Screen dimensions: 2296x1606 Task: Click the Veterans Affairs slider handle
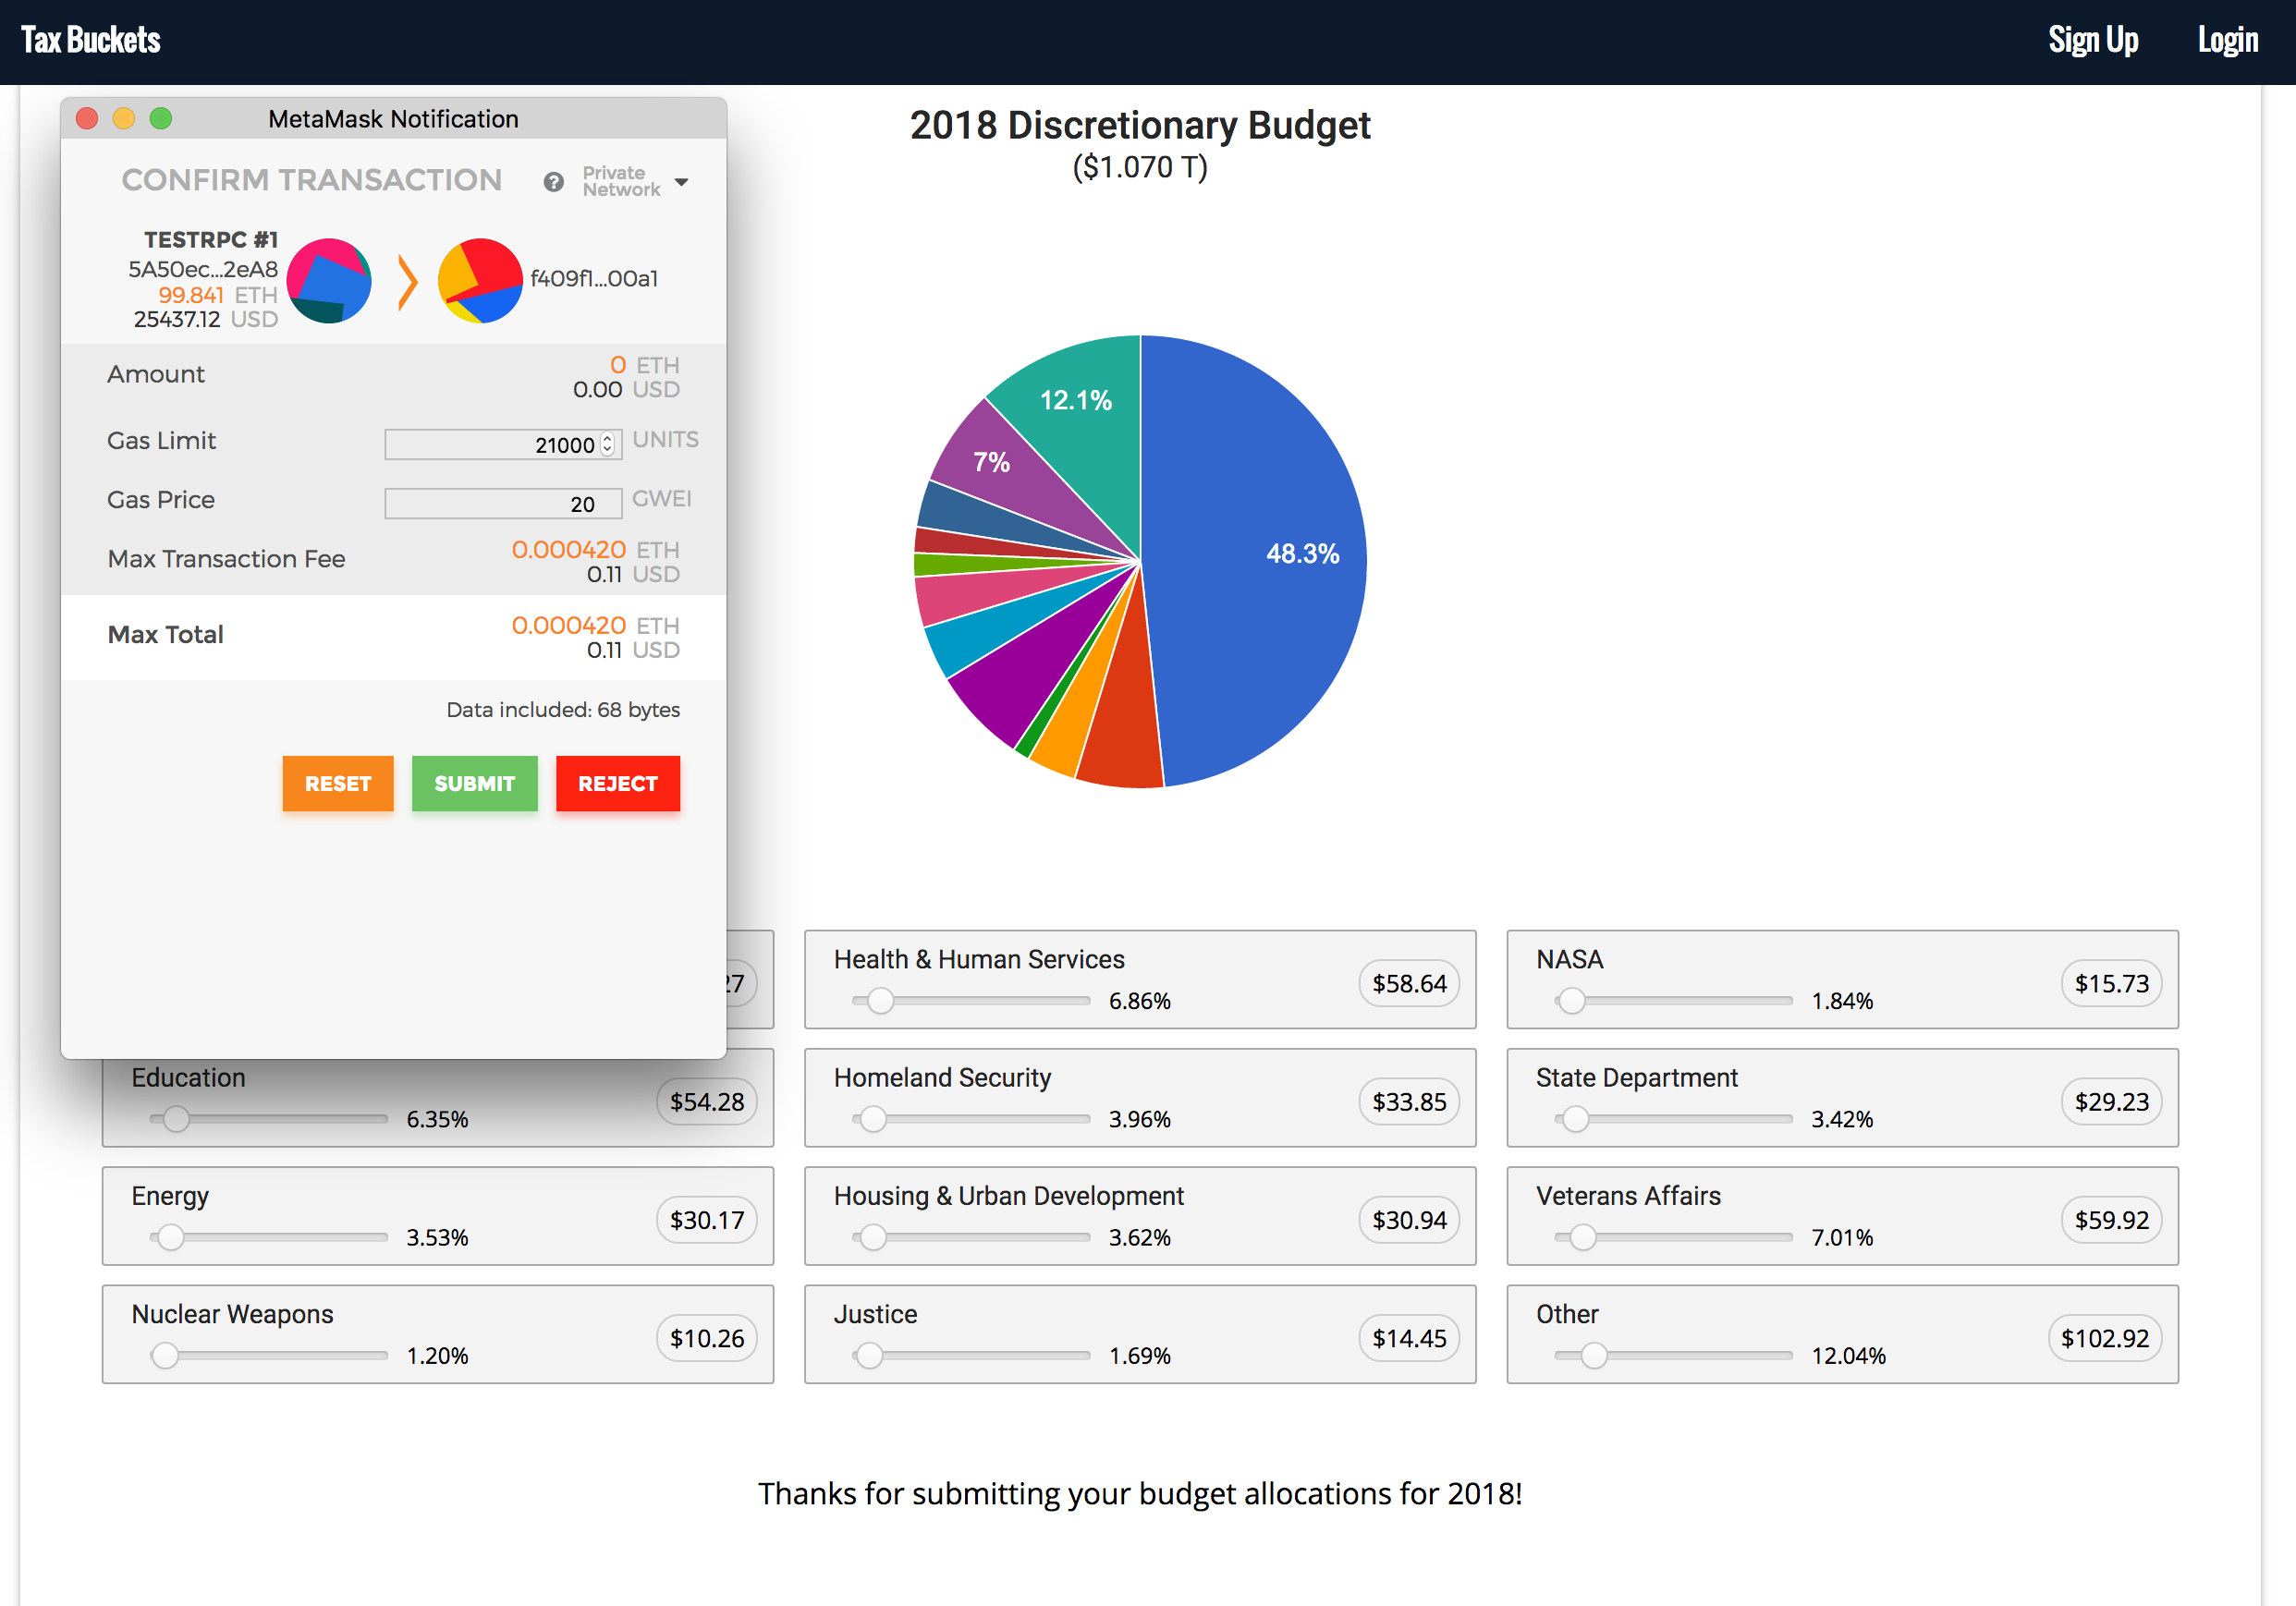coord(1582,1237)
